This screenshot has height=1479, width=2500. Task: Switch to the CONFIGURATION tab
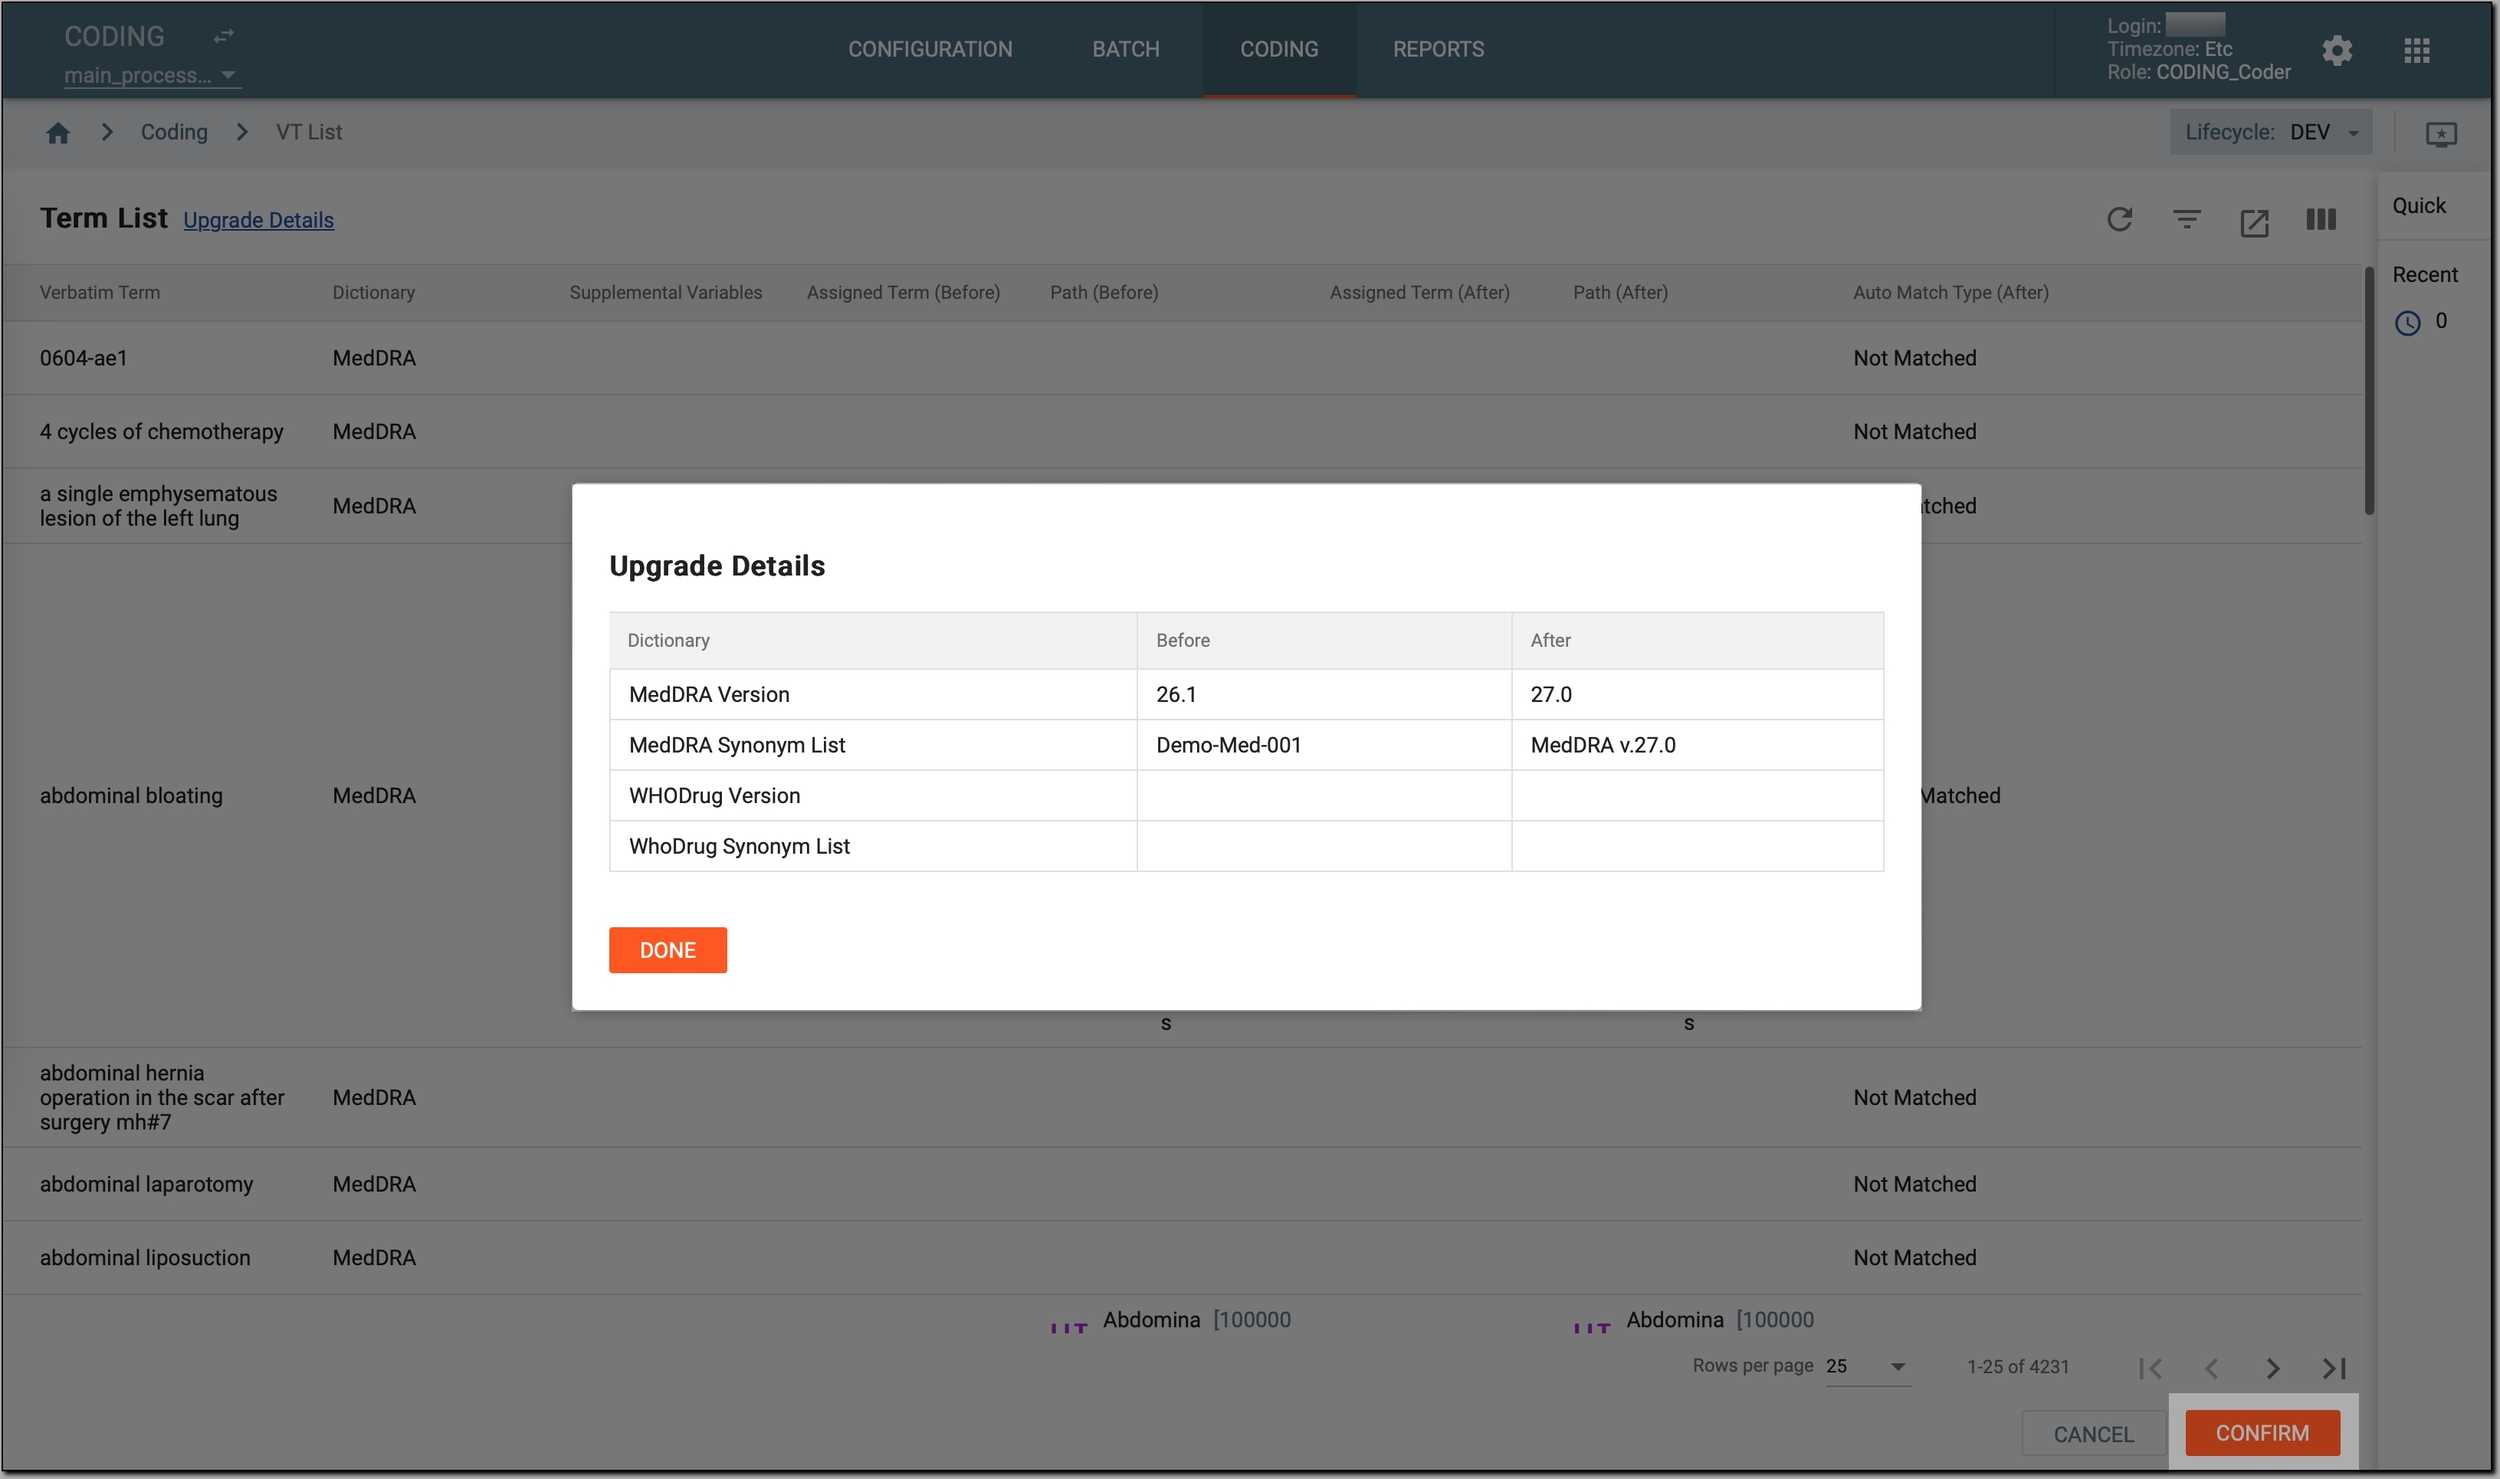930,49
